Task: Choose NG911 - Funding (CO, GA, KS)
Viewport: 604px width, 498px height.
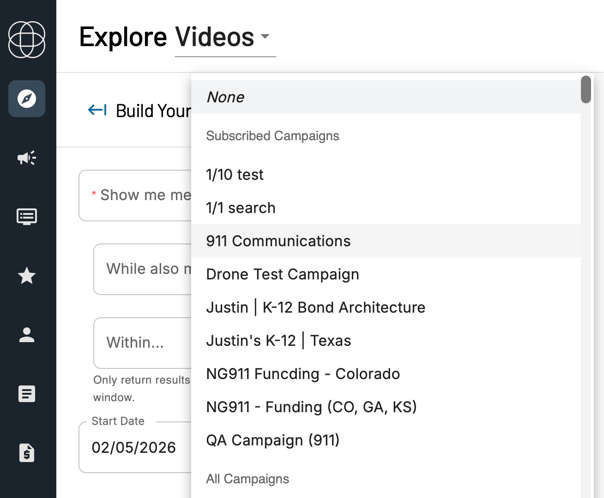Action: pos(311,407)
